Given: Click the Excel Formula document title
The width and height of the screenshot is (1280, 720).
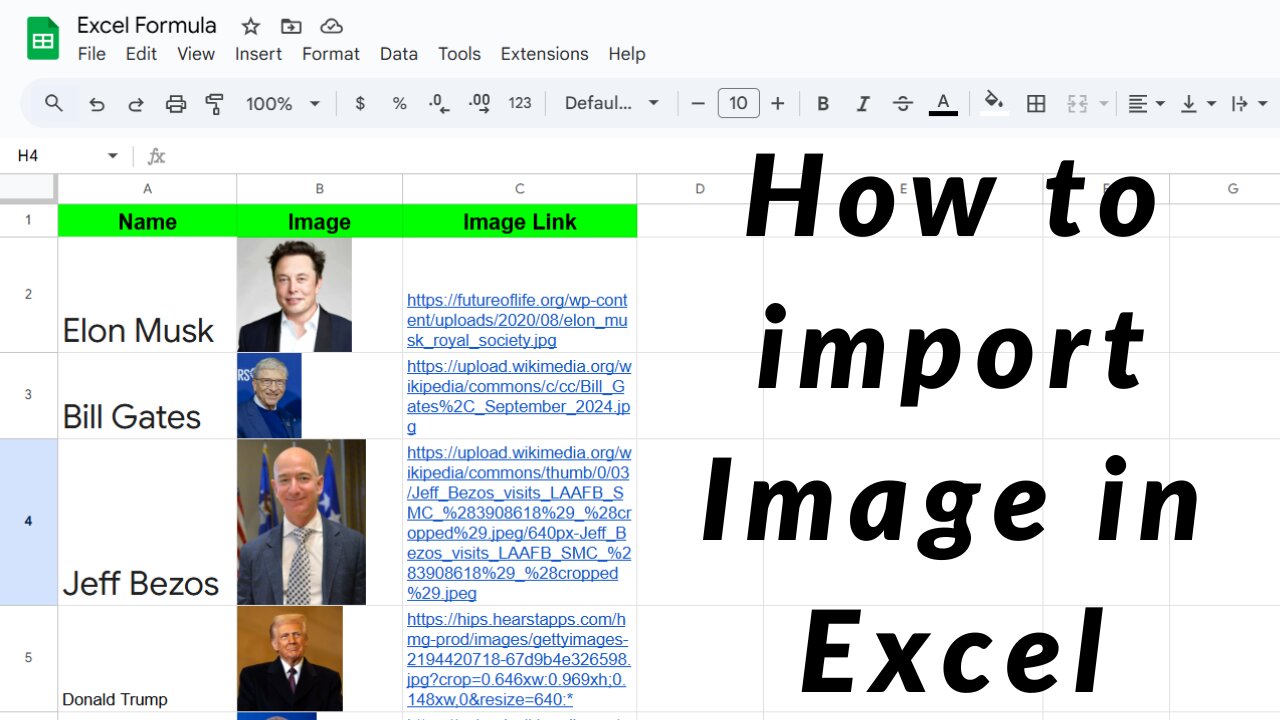Looking at the screenshot, I should (x=147, y=26).
